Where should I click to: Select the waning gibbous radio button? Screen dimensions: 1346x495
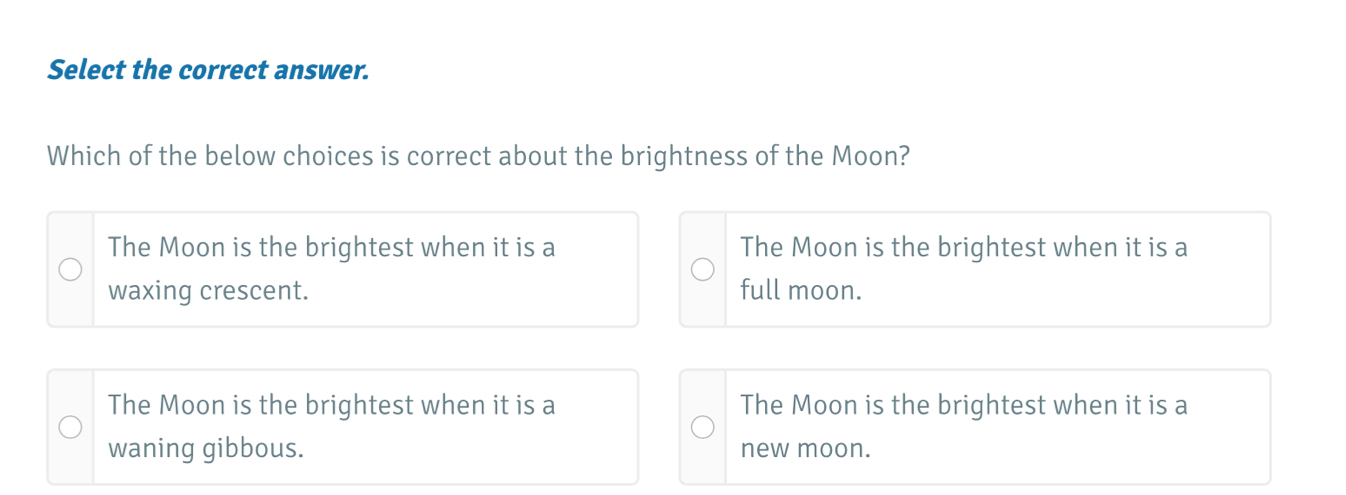(70, 428)
